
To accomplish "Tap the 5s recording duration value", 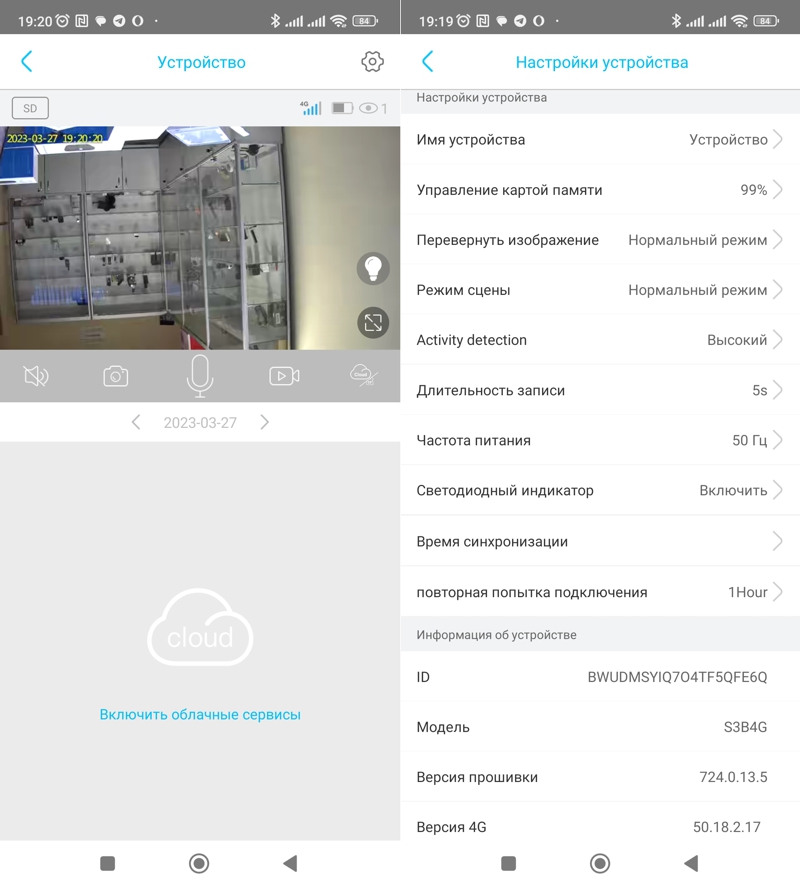I will (760, 391).
